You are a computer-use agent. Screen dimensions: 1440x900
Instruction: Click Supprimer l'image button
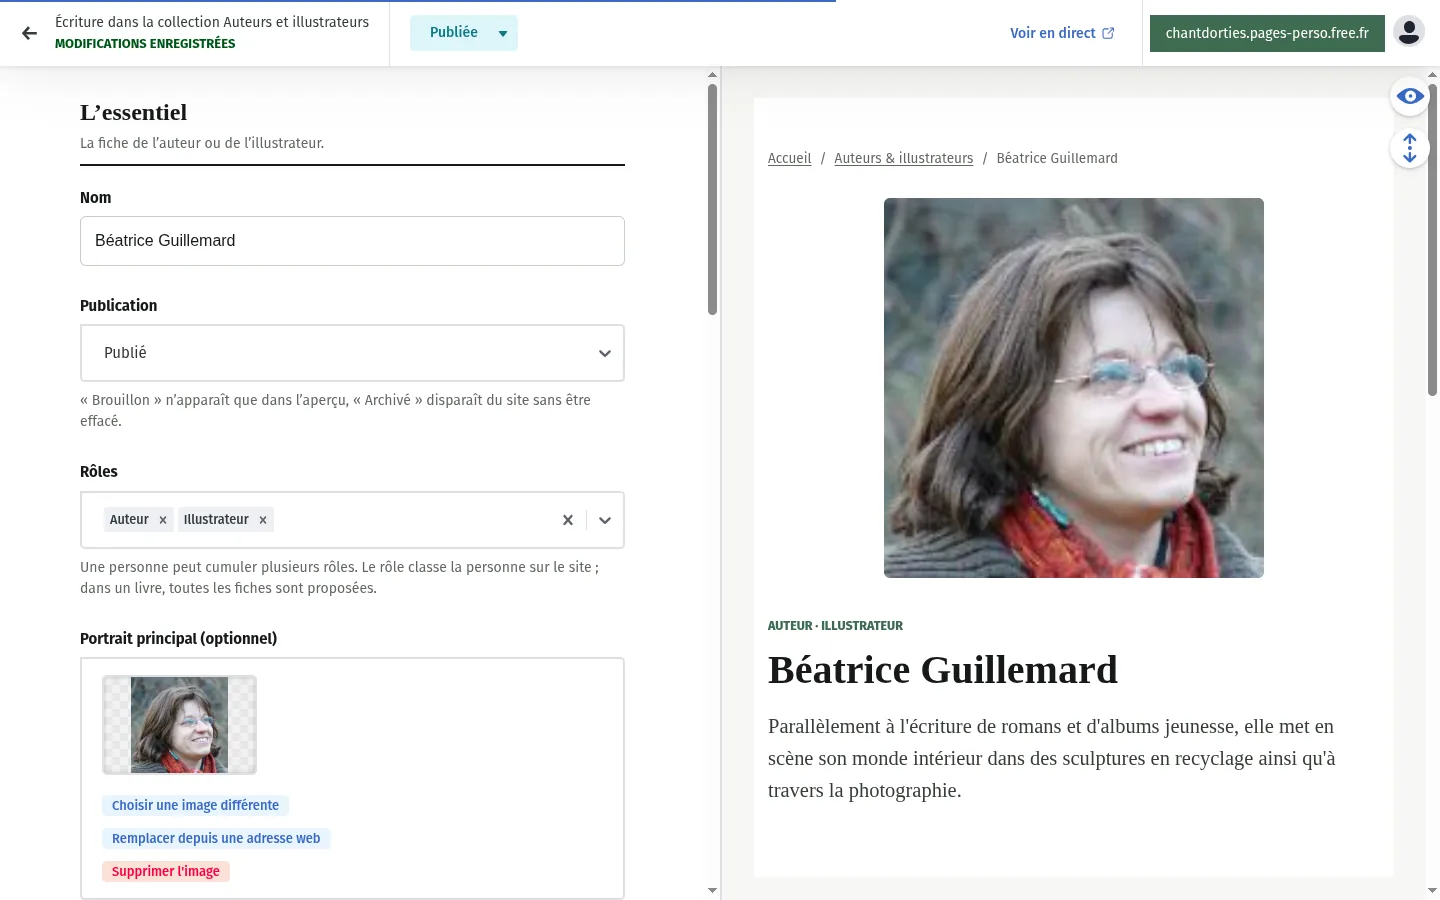click(x=166, y=871)
